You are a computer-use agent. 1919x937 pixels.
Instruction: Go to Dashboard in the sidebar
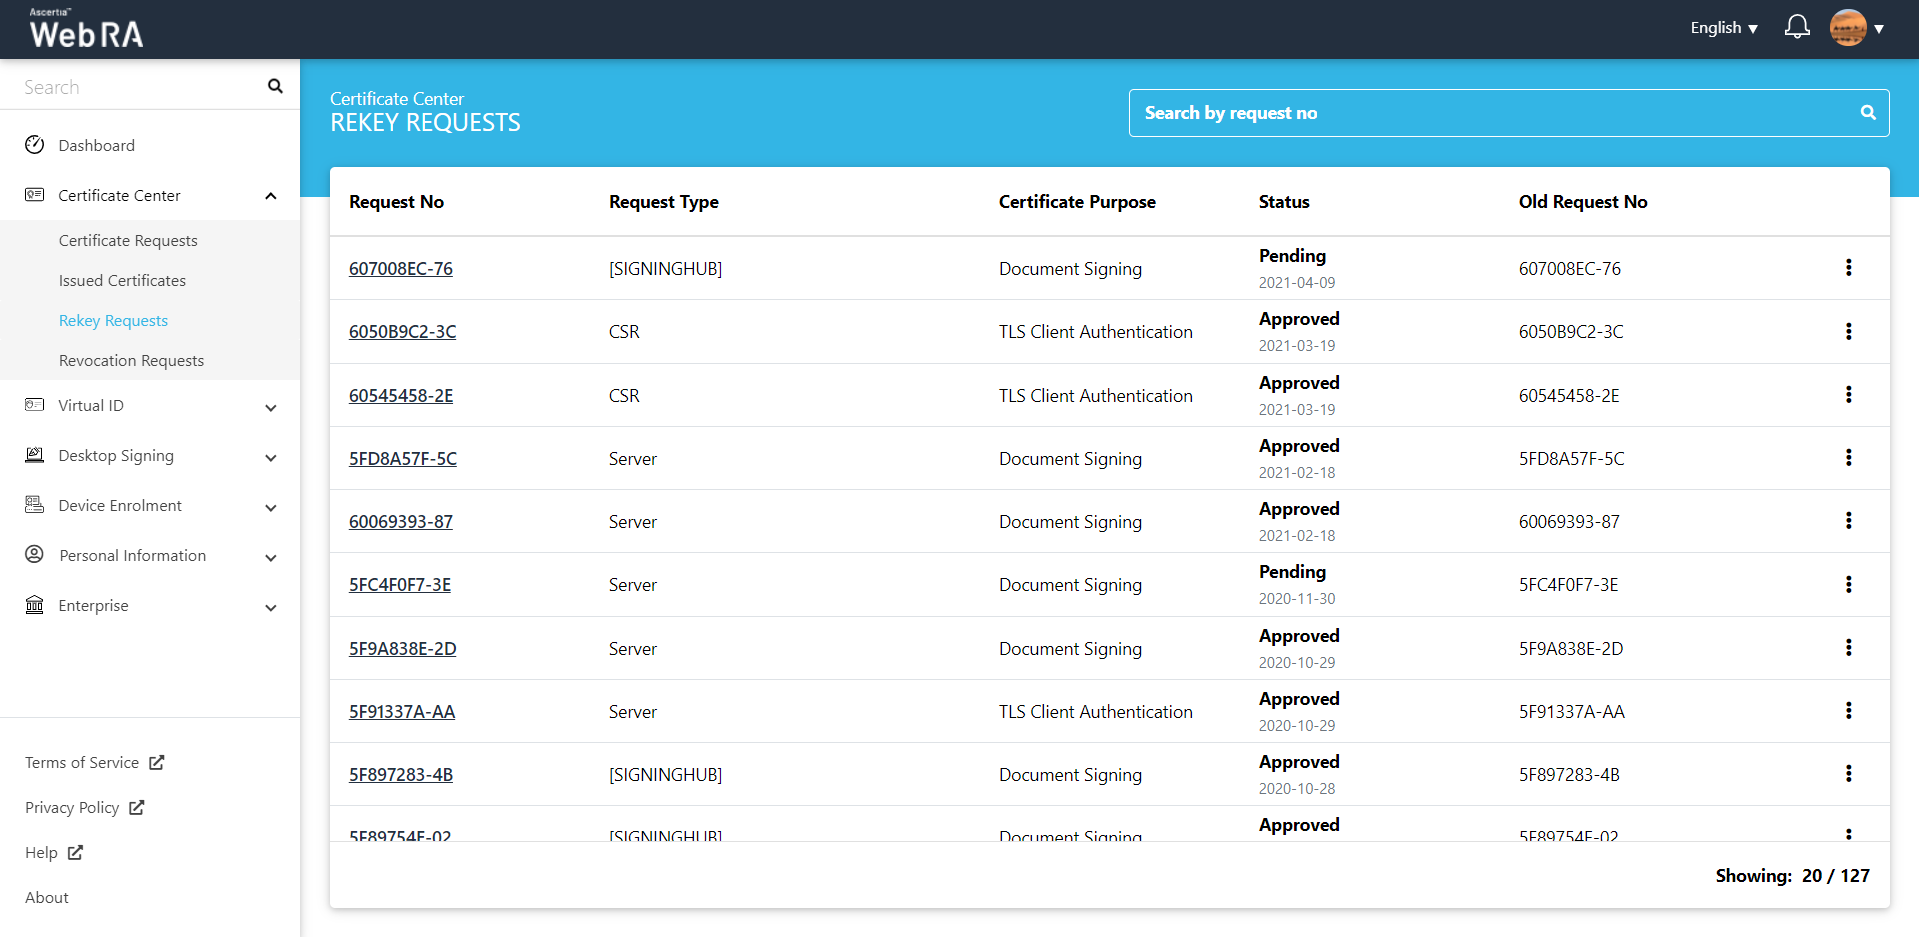point(96,146)
